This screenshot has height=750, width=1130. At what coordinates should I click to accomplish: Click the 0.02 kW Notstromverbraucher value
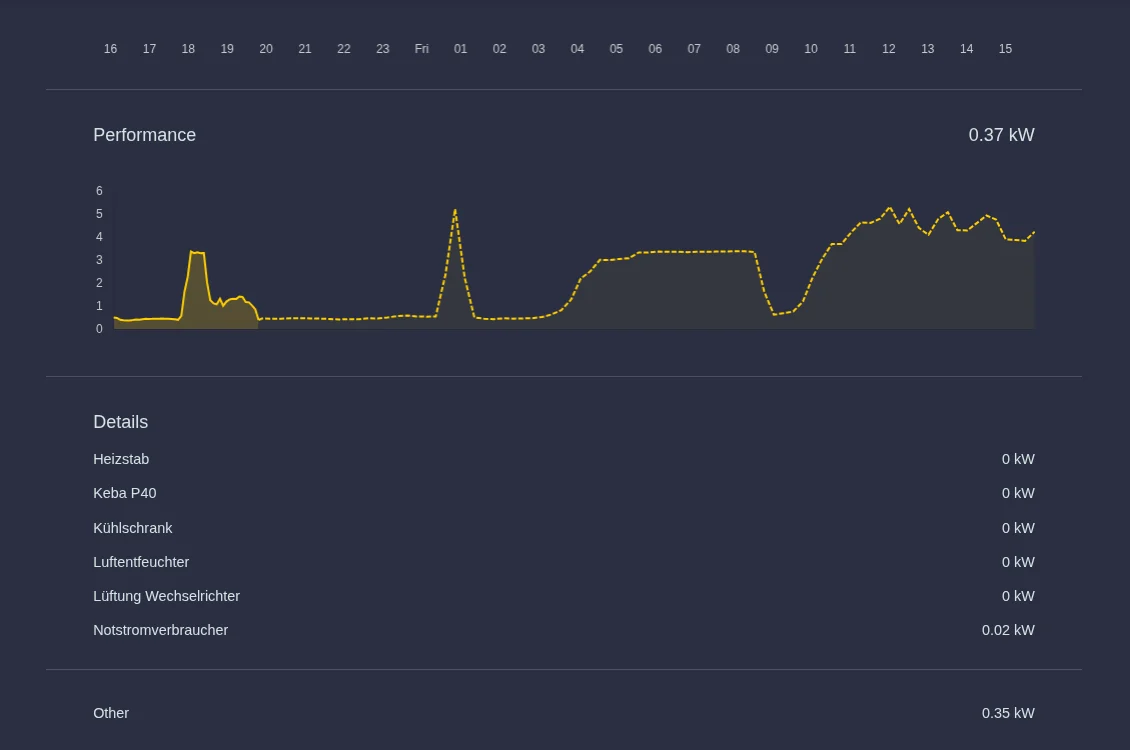(1007, 630)
